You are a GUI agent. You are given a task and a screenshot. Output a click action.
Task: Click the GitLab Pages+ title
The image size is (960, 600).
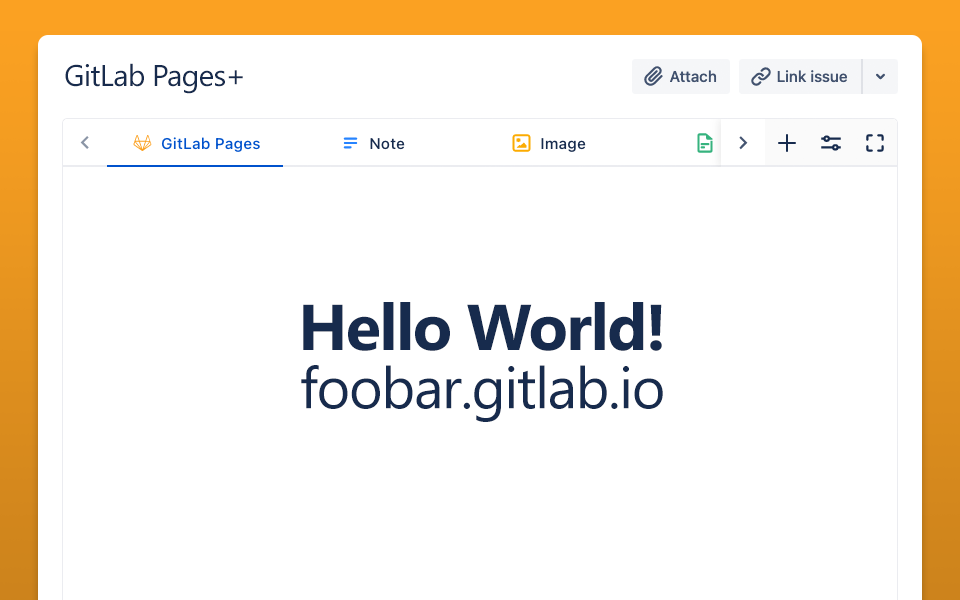point(154,77)
